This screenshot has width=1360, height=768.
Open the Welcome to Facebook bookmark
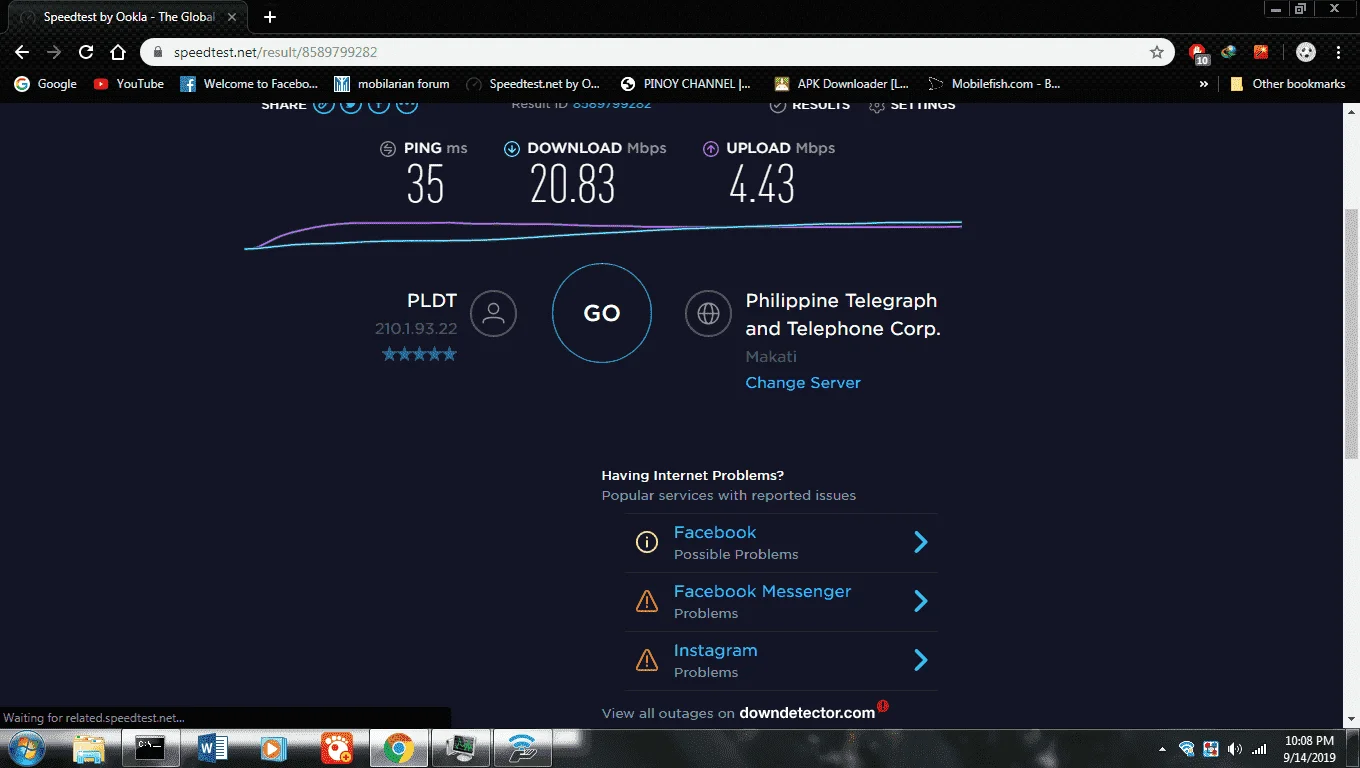(249, 84)
